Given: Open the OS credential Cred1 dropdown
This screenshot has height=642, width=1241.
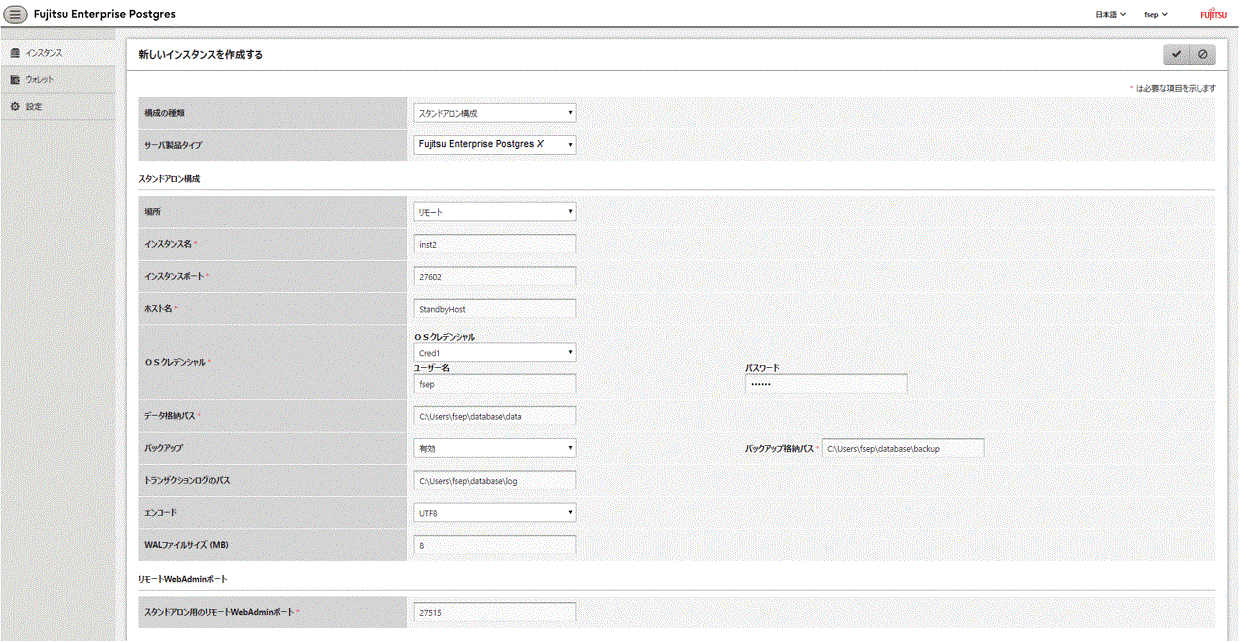Looking at the screenshot, I should pyautogui.click(x=495, y=352).
